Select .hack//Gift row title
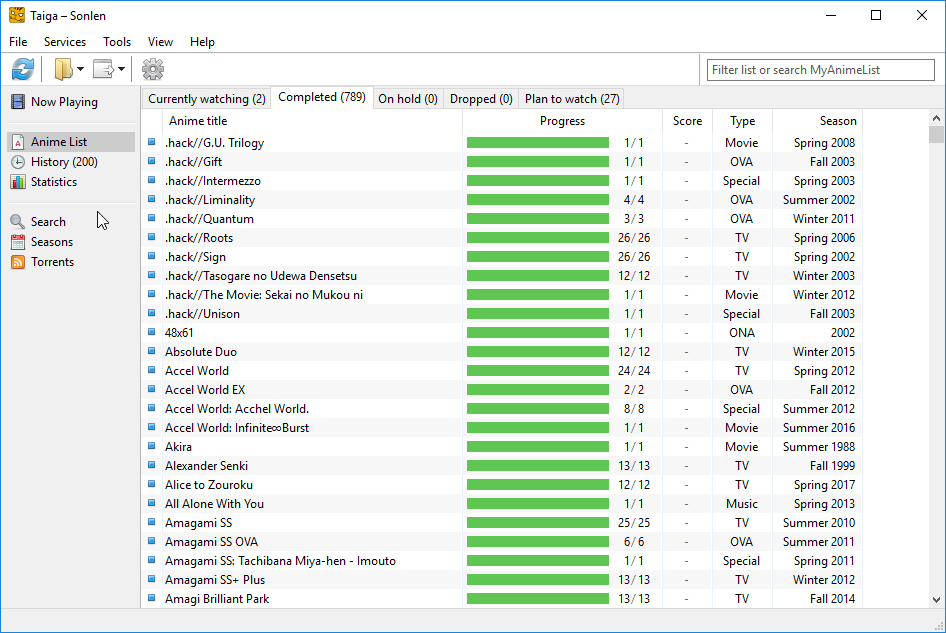 point(194,162)
